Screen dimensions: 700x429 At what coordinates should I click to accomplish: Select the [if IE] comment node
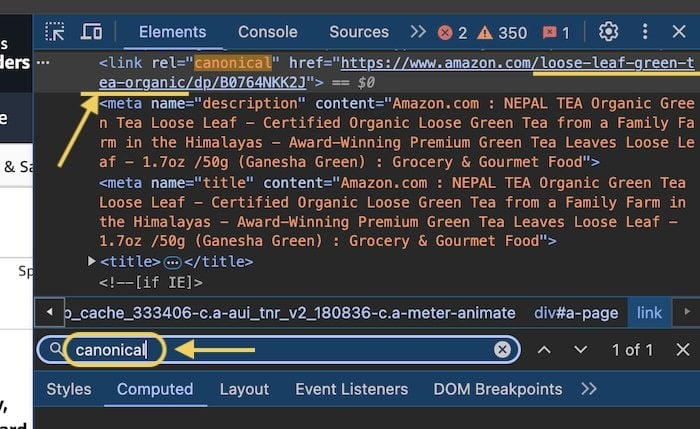150,283
